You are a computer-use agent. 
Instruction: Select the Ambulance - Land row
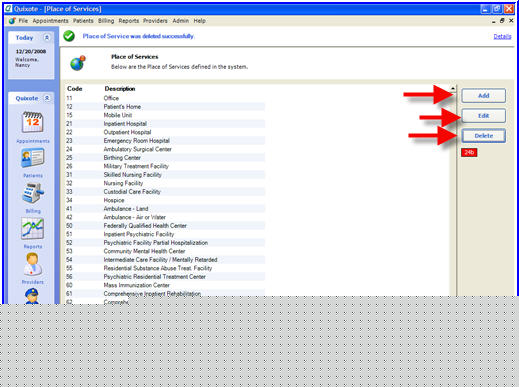165,209
